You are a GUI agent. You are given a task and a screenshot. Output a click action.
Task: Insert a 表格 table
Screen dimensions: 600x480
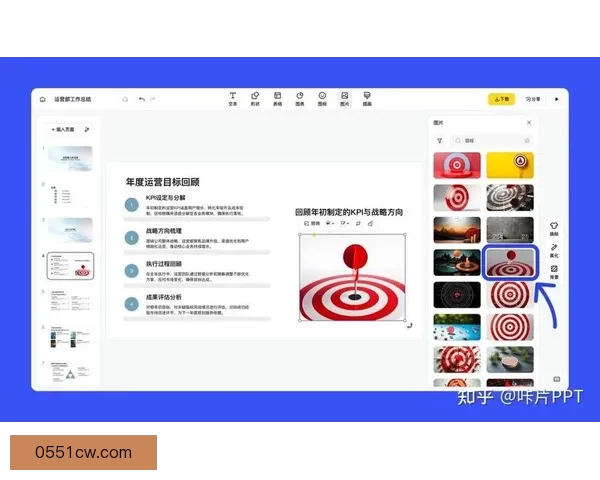coord(277,99)
